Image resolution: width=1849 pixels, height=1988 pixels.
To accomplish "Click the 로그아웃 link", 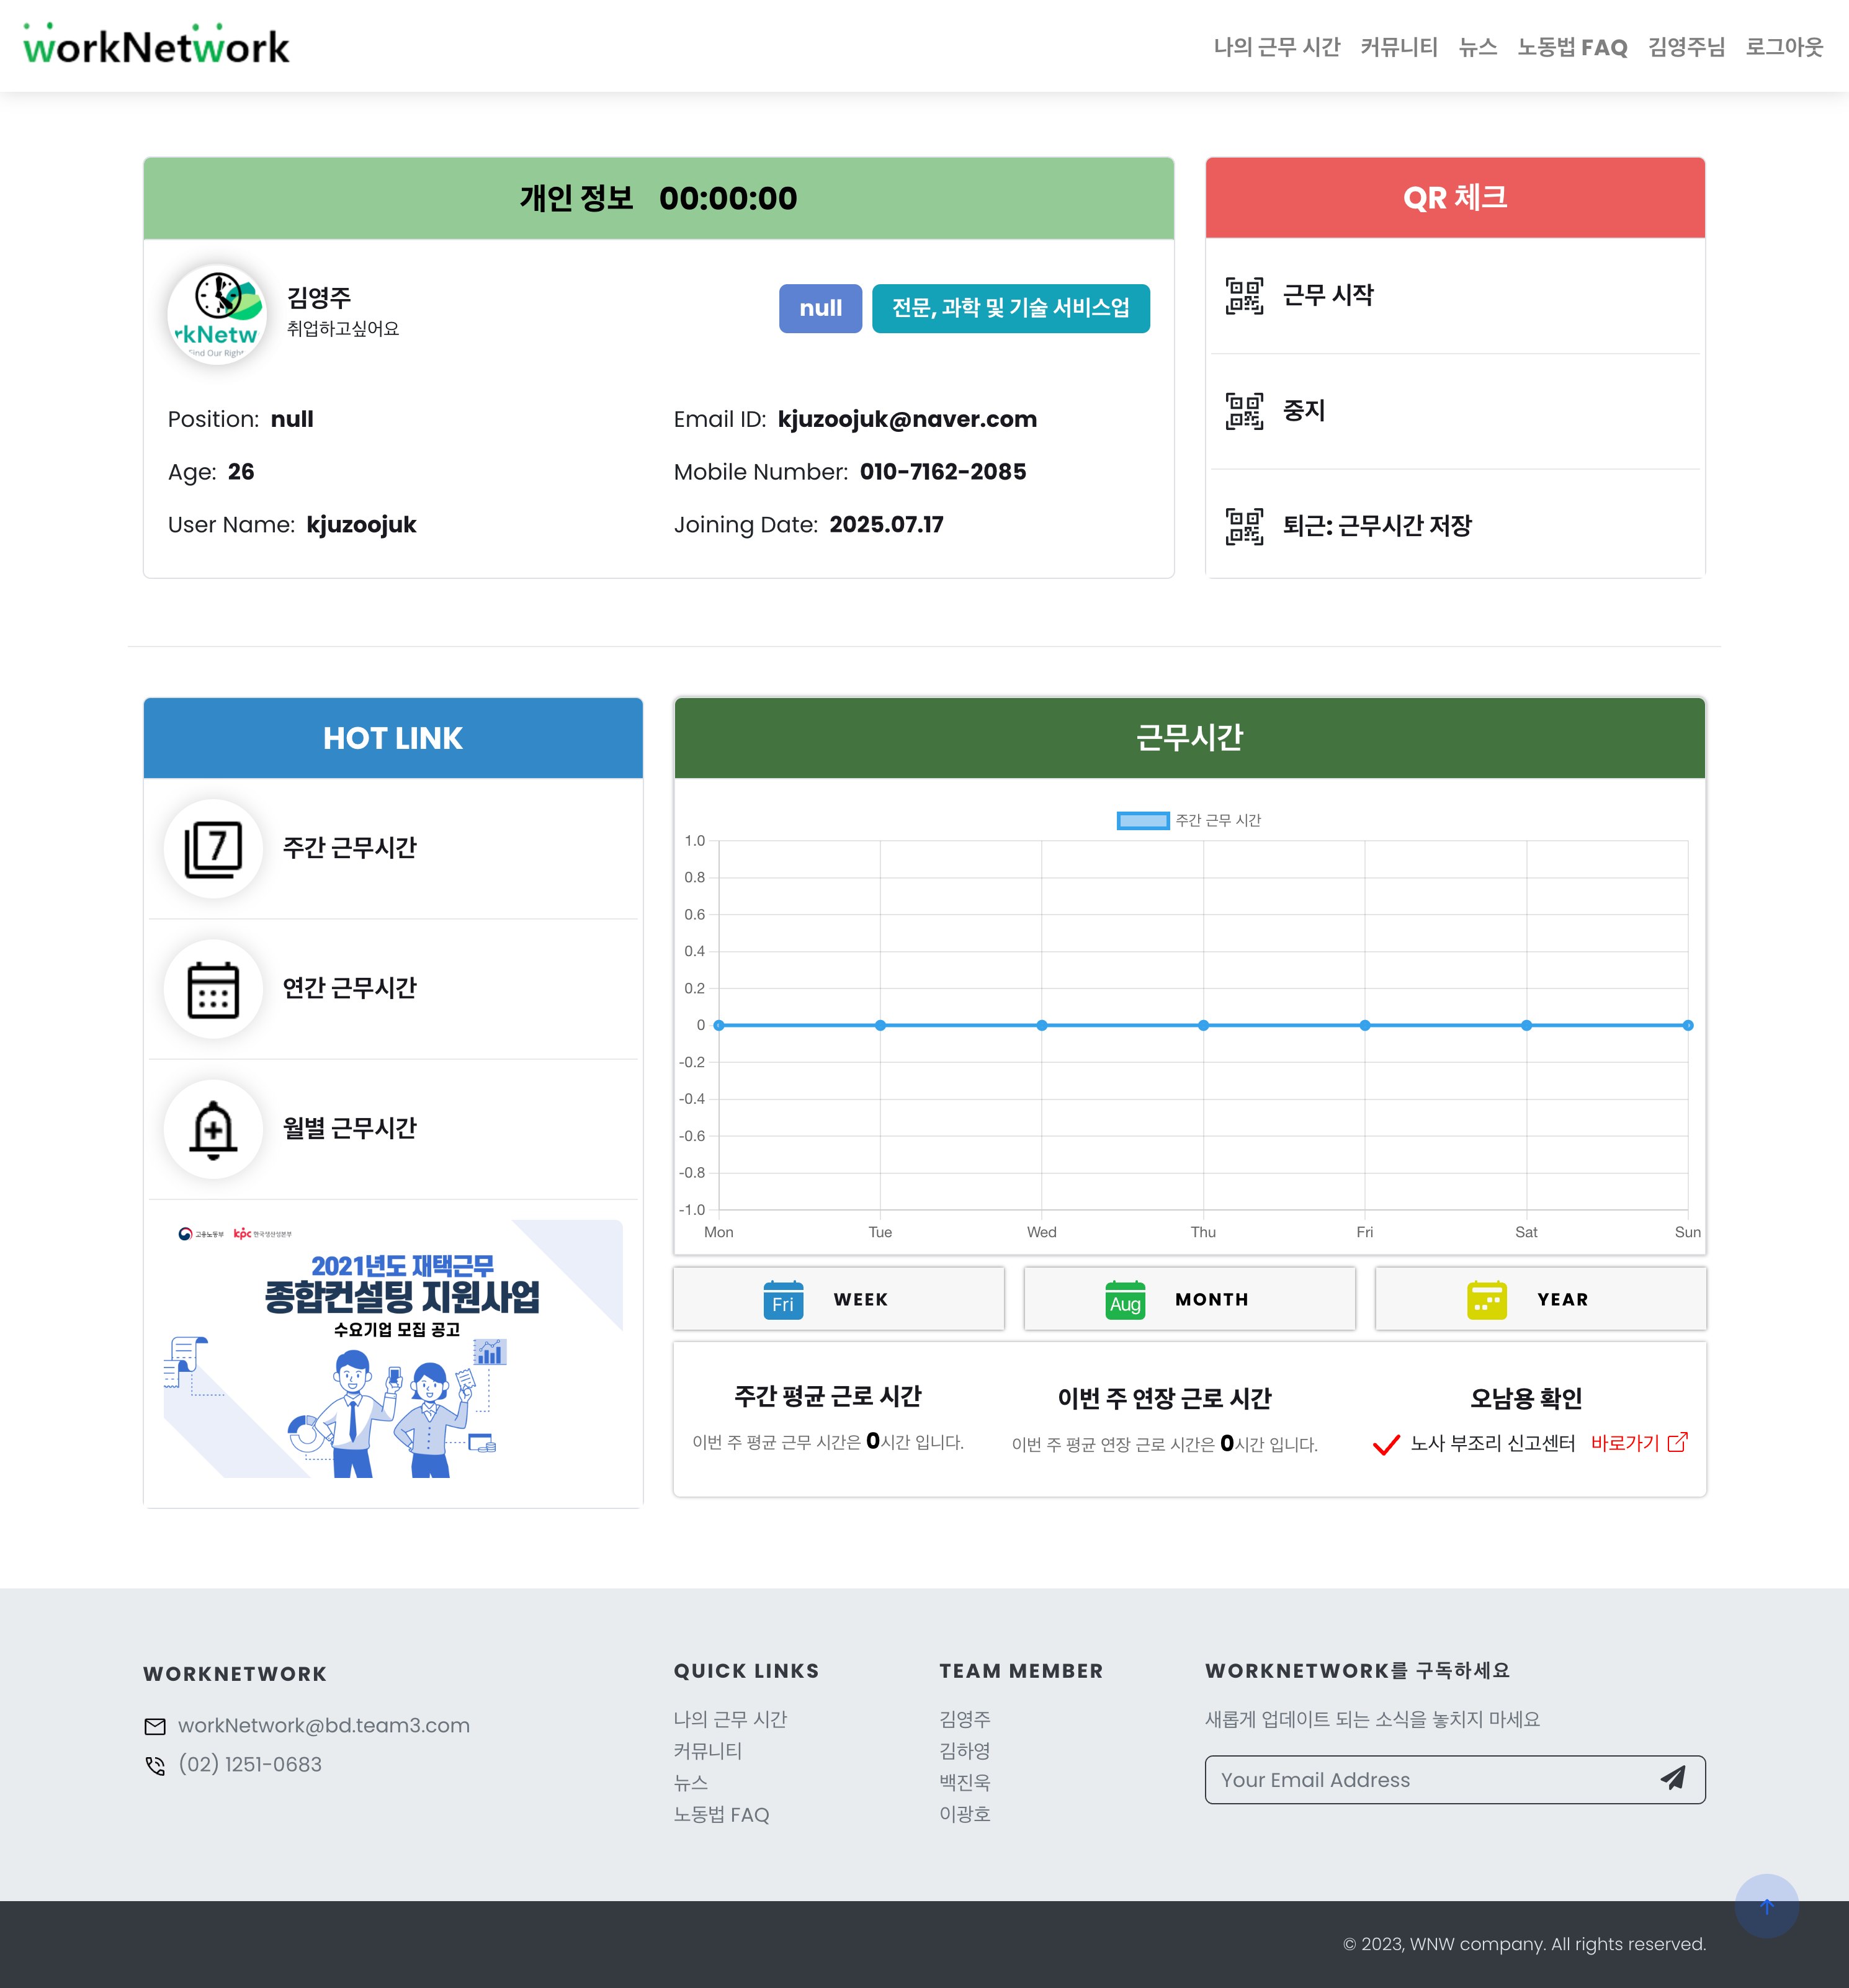I will coord(1784,47).
